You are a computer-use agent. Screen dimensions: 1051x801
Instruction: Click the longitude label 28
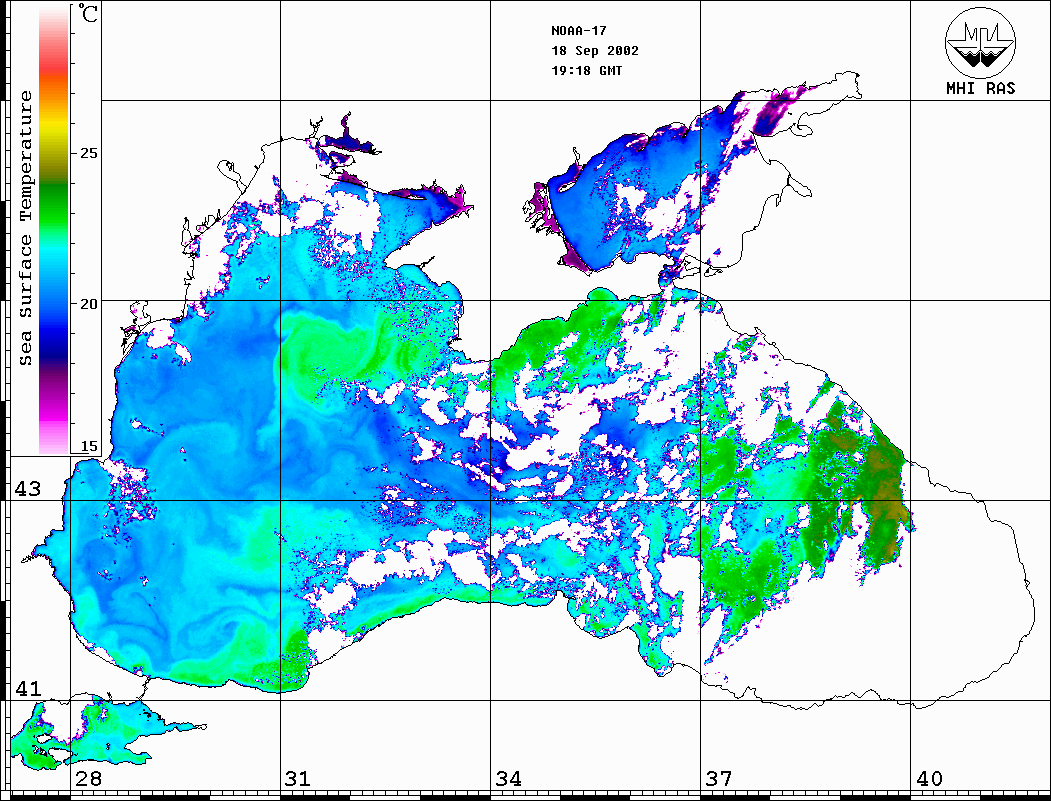(88, 778)
